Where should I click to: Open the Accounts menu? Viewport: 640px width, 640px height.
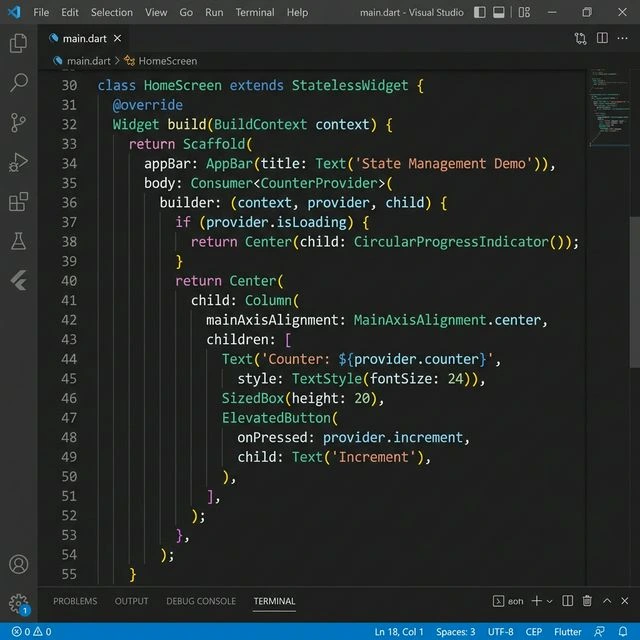[x=18, y=564]
